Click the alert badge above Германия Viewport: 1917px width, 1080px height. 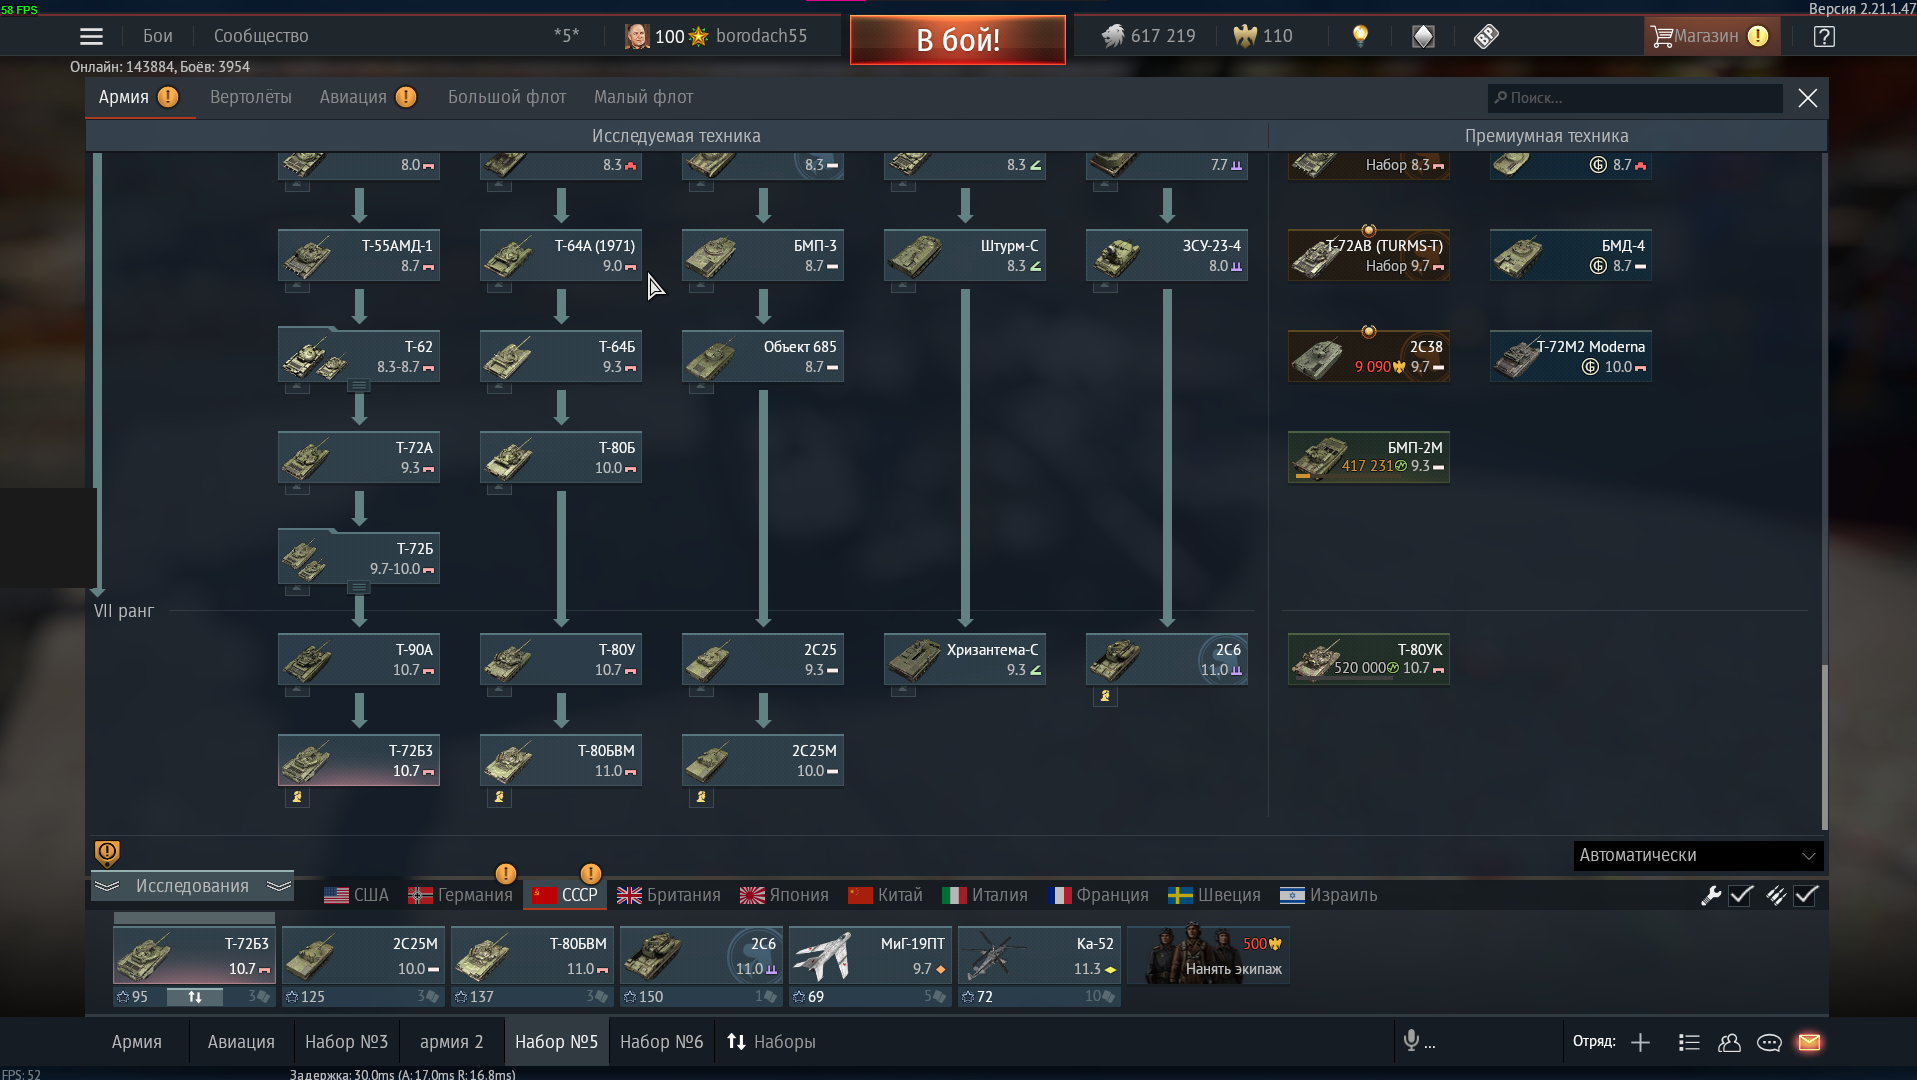pyautogui.click(x=506, y=873)
